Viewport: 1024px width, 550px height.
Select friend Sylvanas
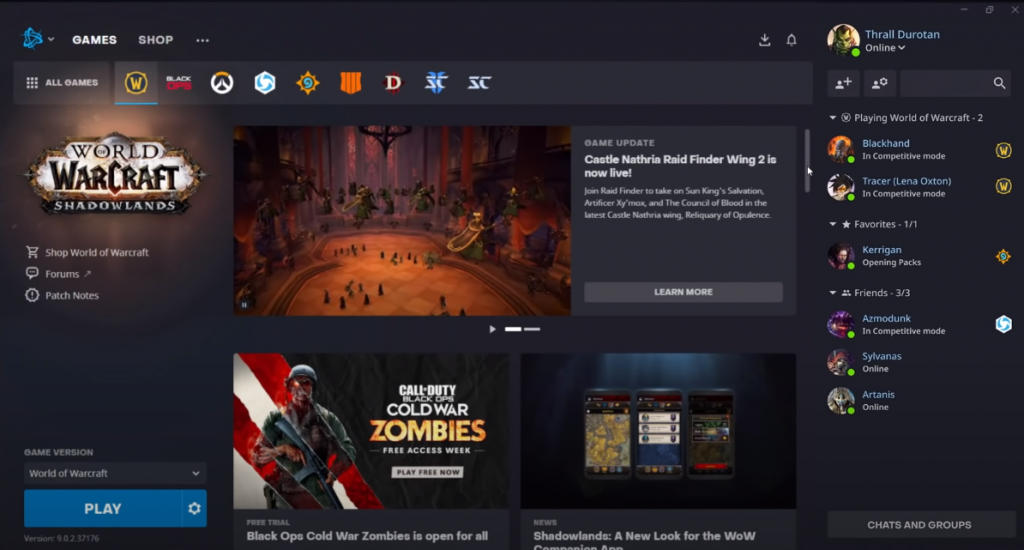pos(920,362)
